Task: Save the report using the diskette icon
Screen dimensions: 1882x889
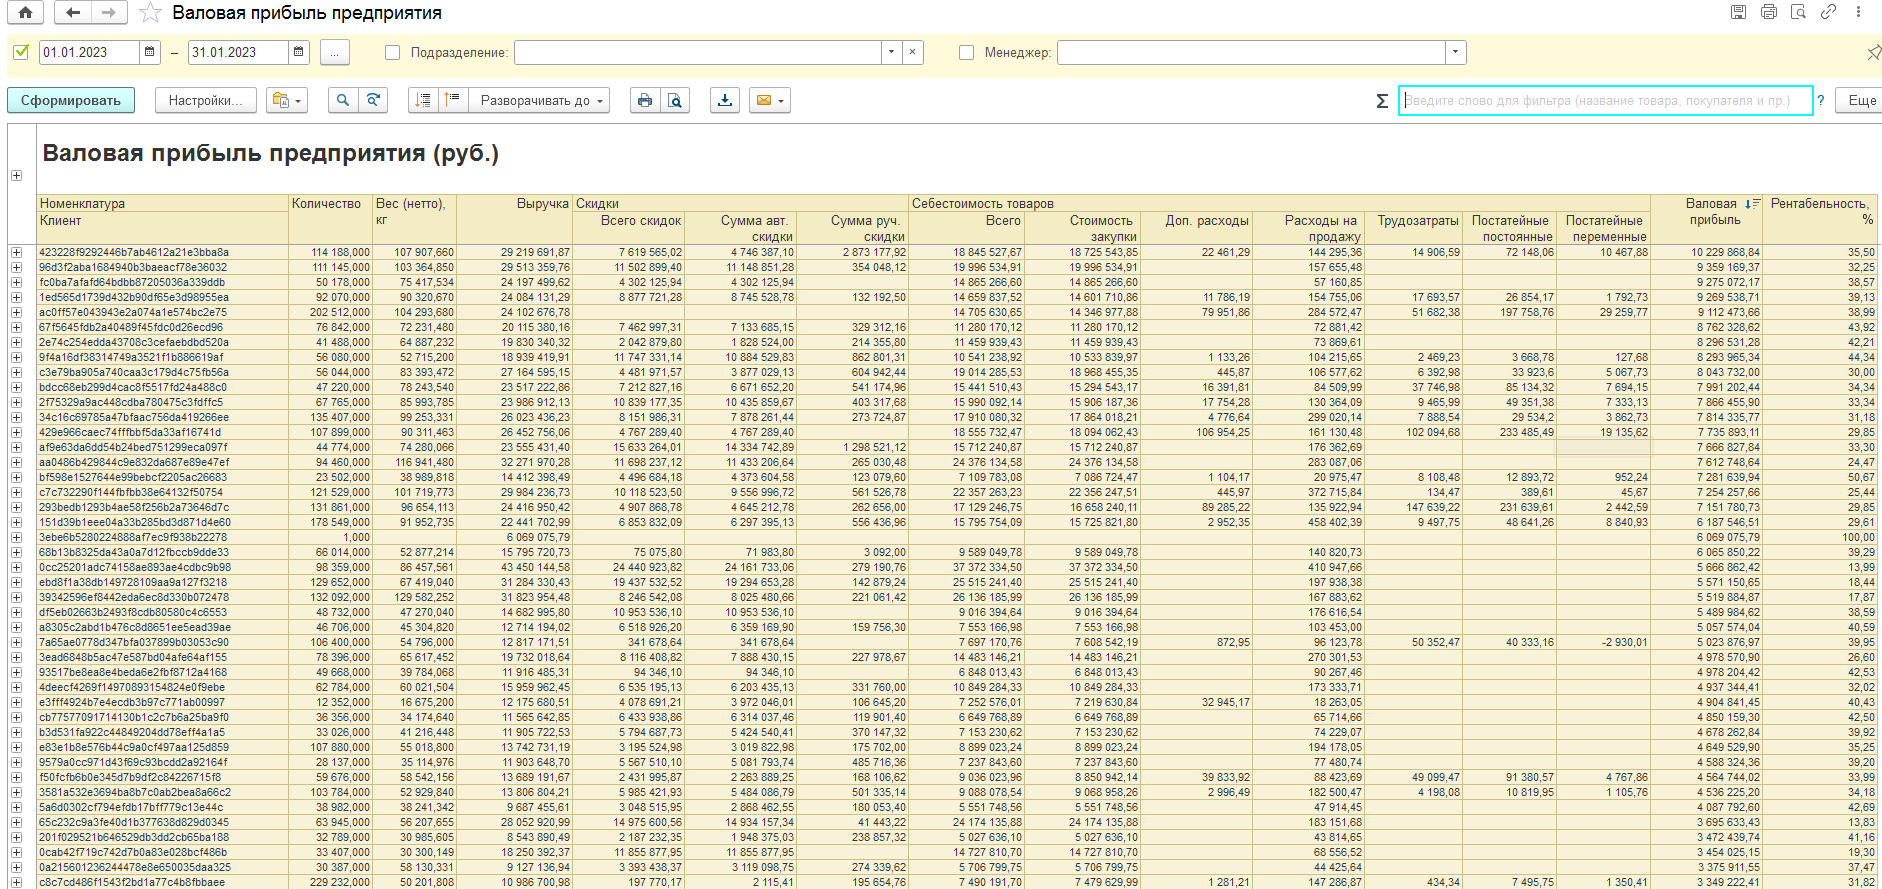Action: (1739, 13)
